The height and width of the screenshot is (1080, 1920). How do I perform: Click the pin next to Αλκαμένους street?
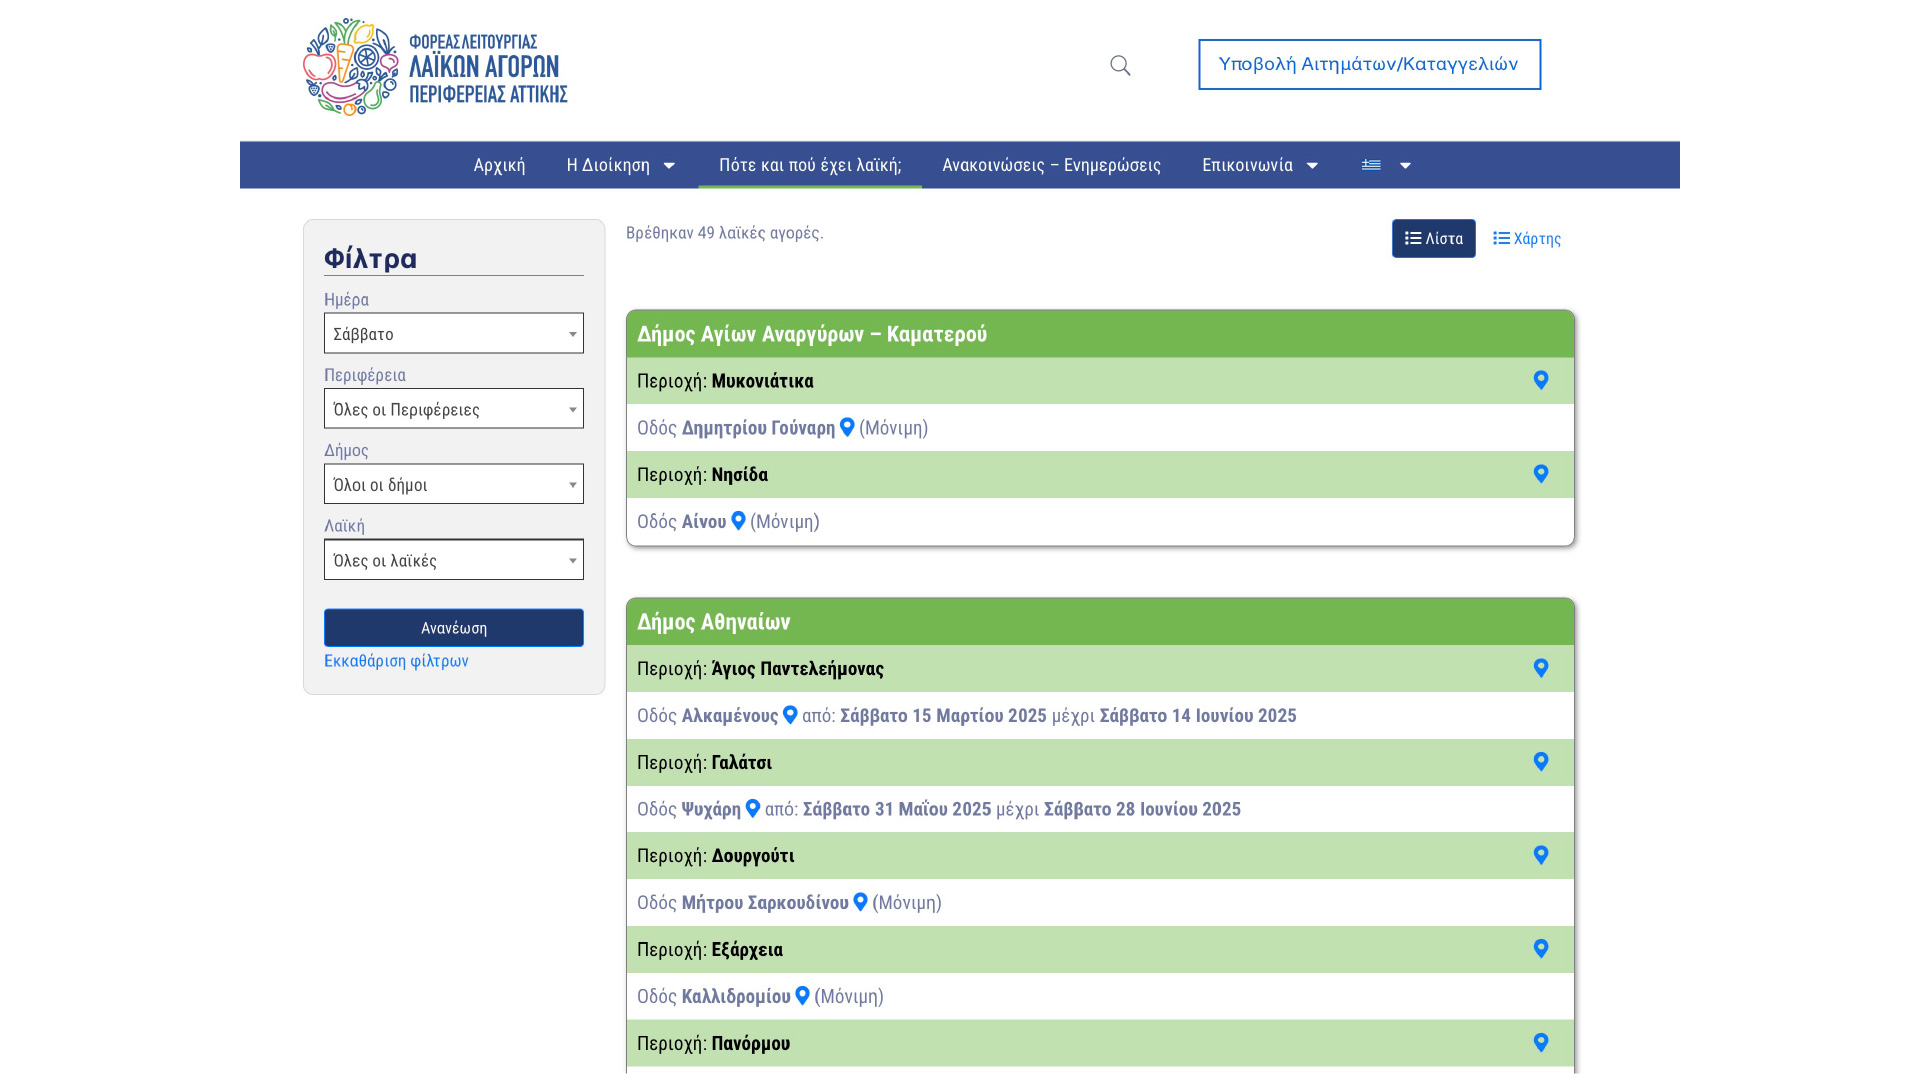[790, 715]
